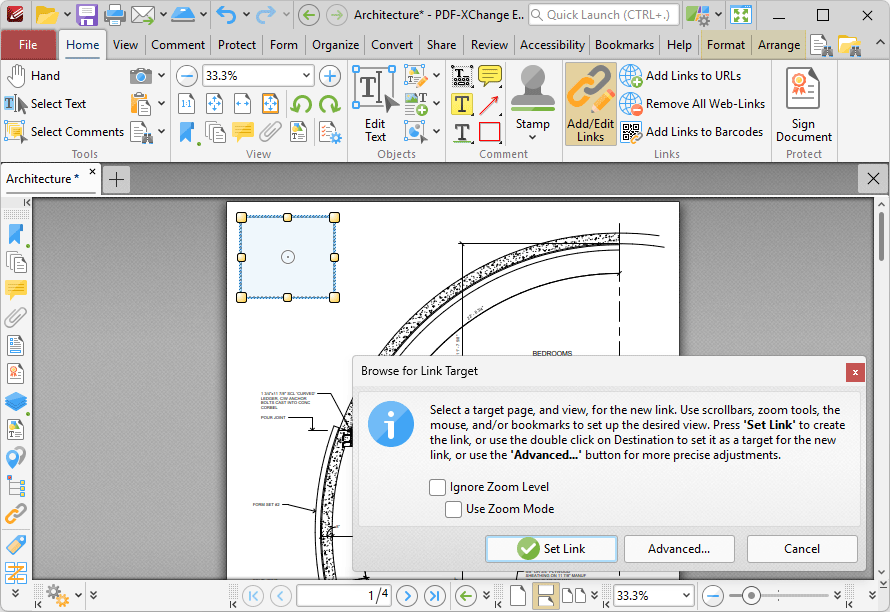Open the Layers pane in sidebar

point(16,401)
